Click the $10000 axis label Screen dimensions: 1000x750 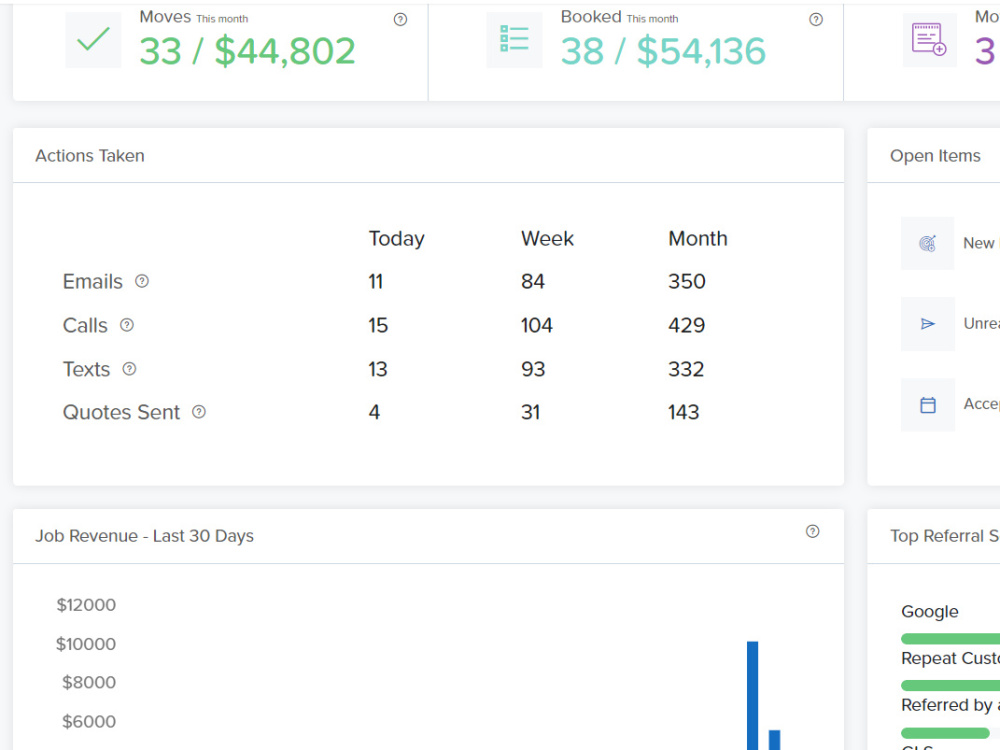click(86, 644)
